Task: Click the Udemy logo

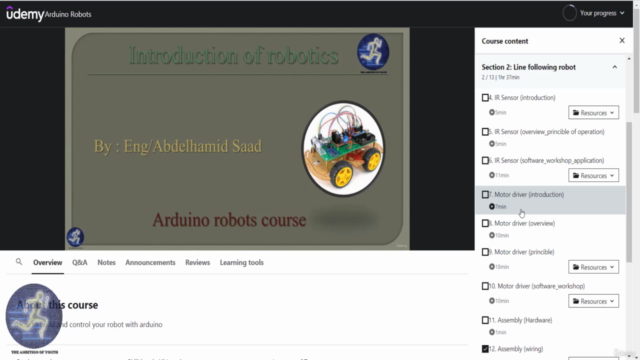Action: click(x=24, y=14)
